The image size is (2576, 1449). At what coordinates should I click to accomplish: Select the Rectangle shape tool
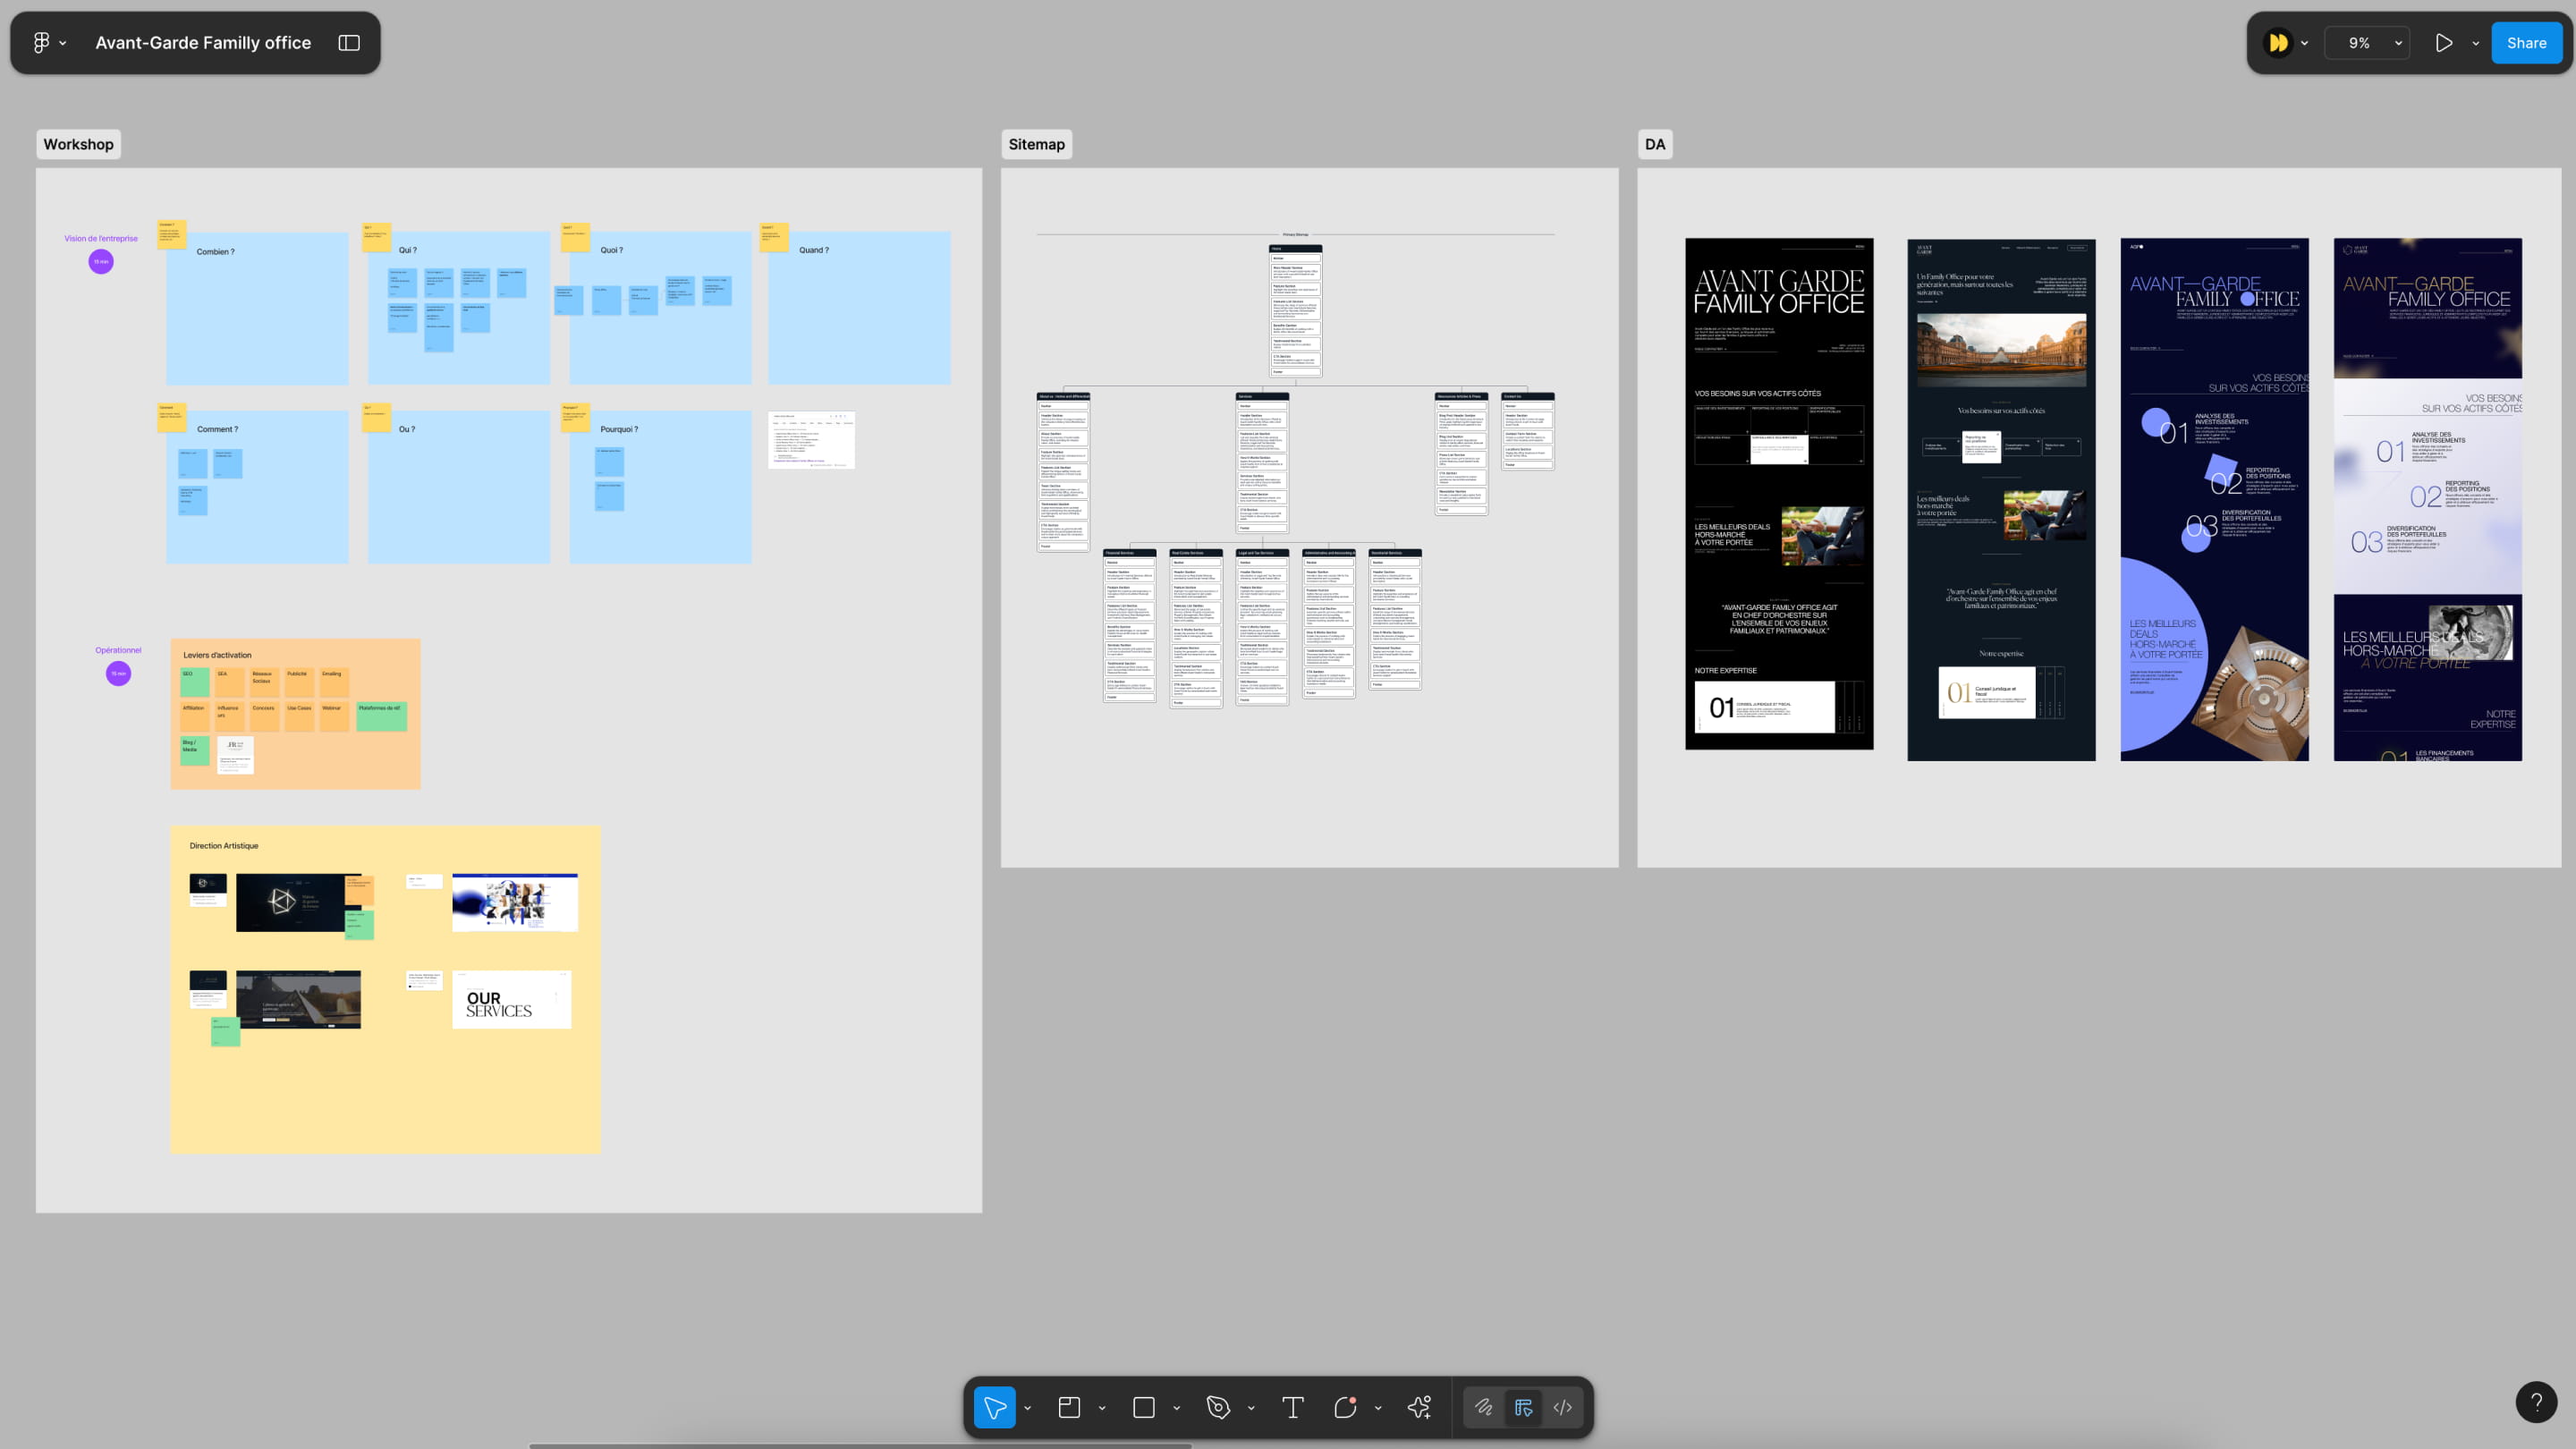tap(1144, 1407)
